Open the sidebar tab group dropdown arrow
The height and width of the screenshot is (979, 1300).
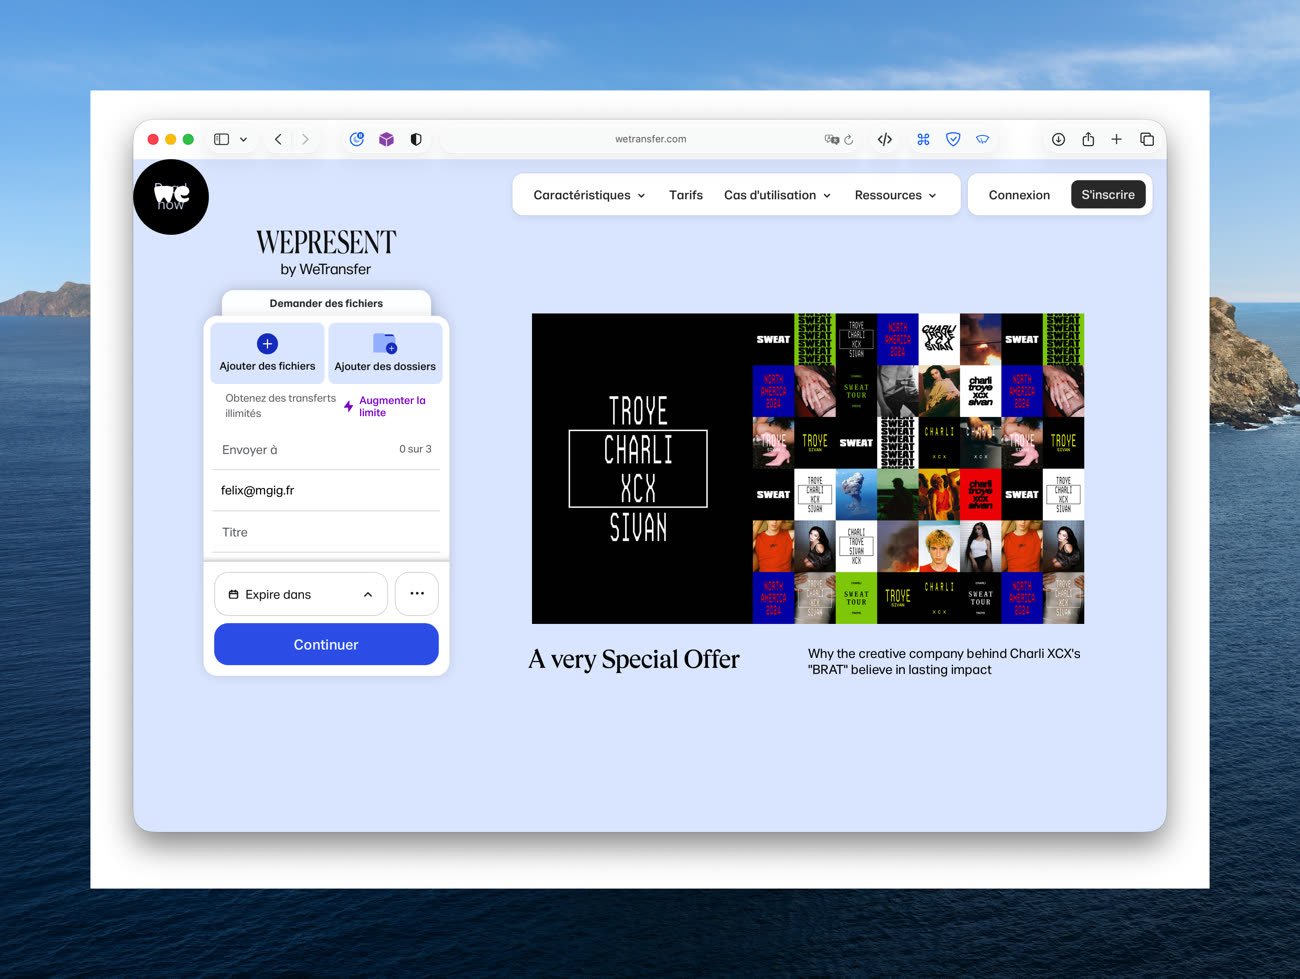[243, 140]
